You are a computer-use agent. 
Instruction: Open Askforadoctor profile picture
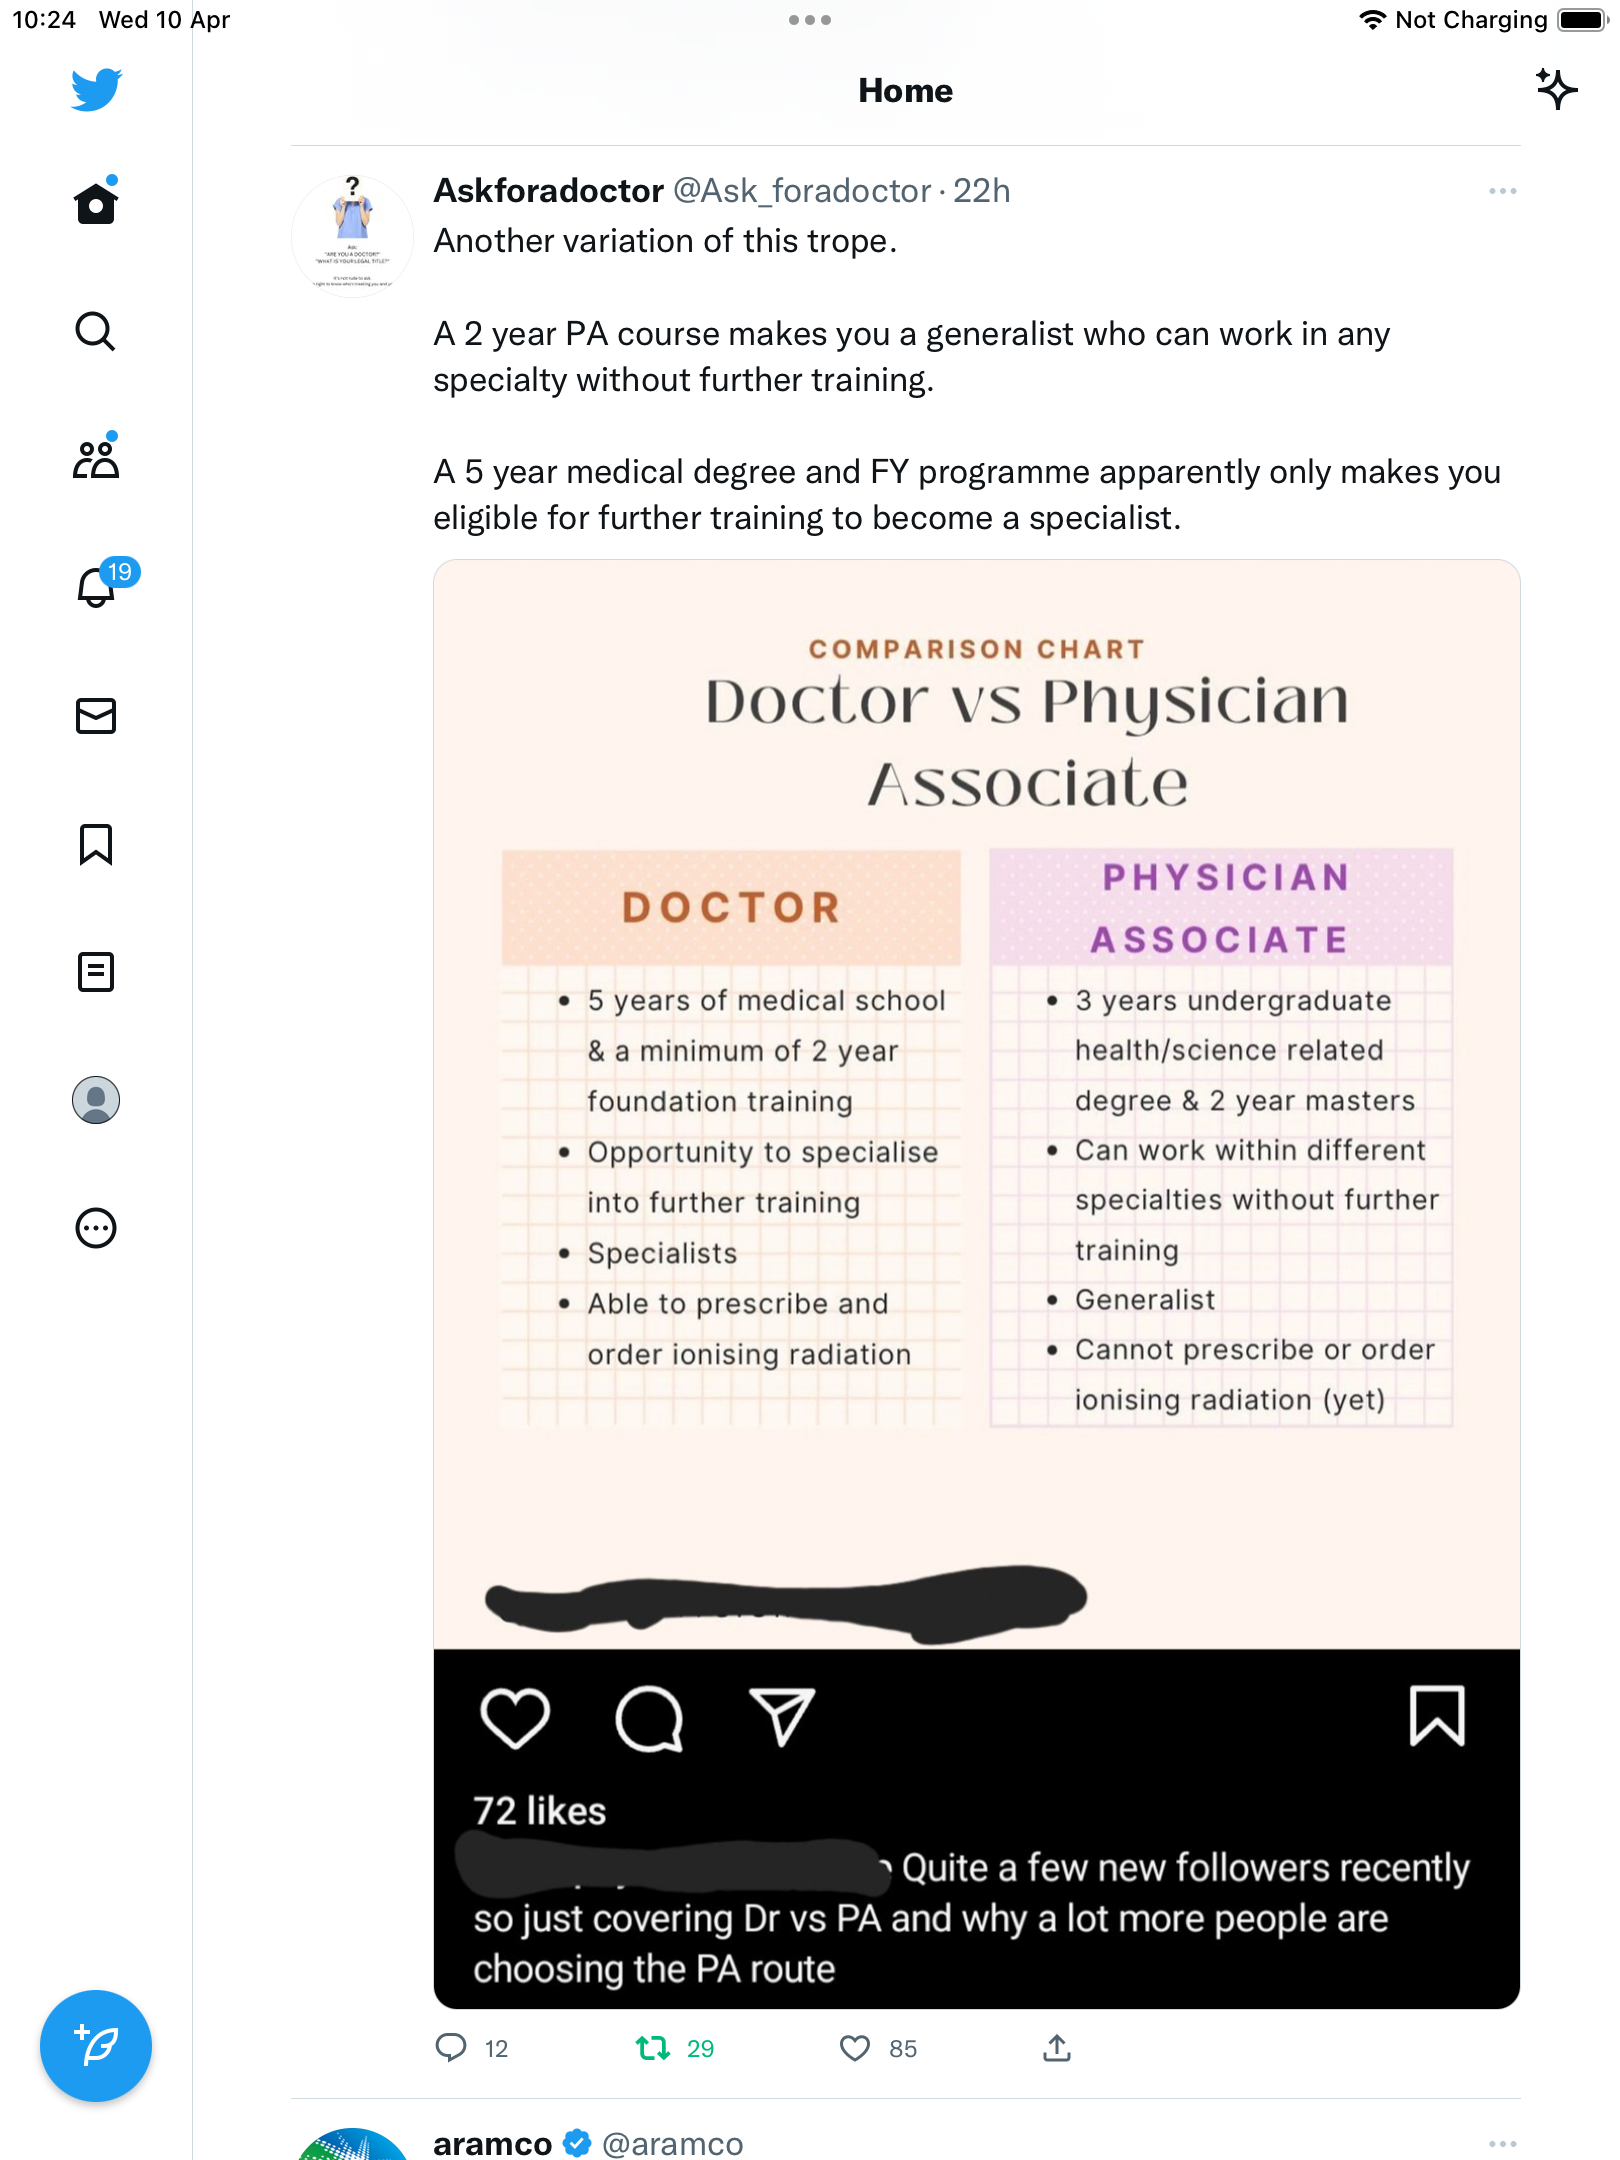352,236
